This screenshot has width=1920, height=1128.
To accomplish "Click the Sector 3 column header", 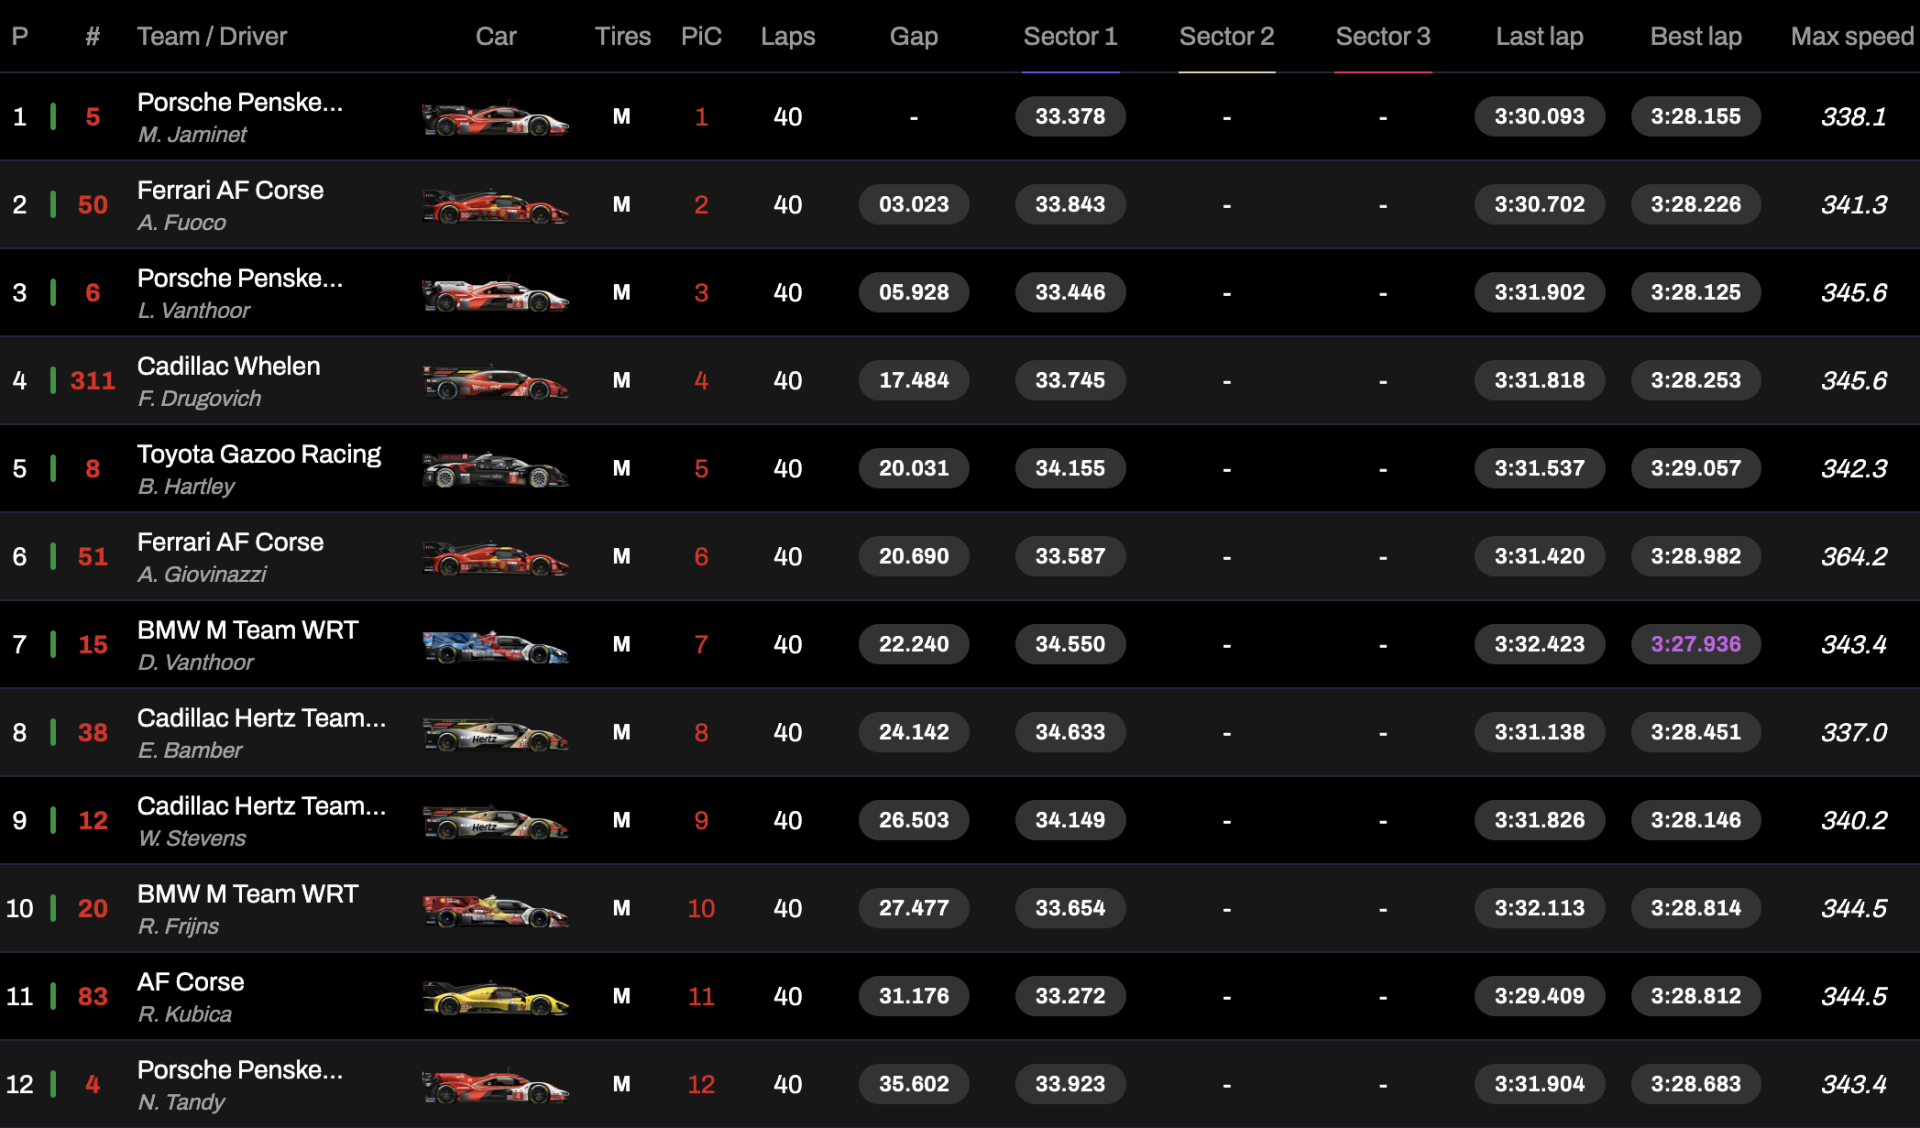I will [x=1383, y=37].
